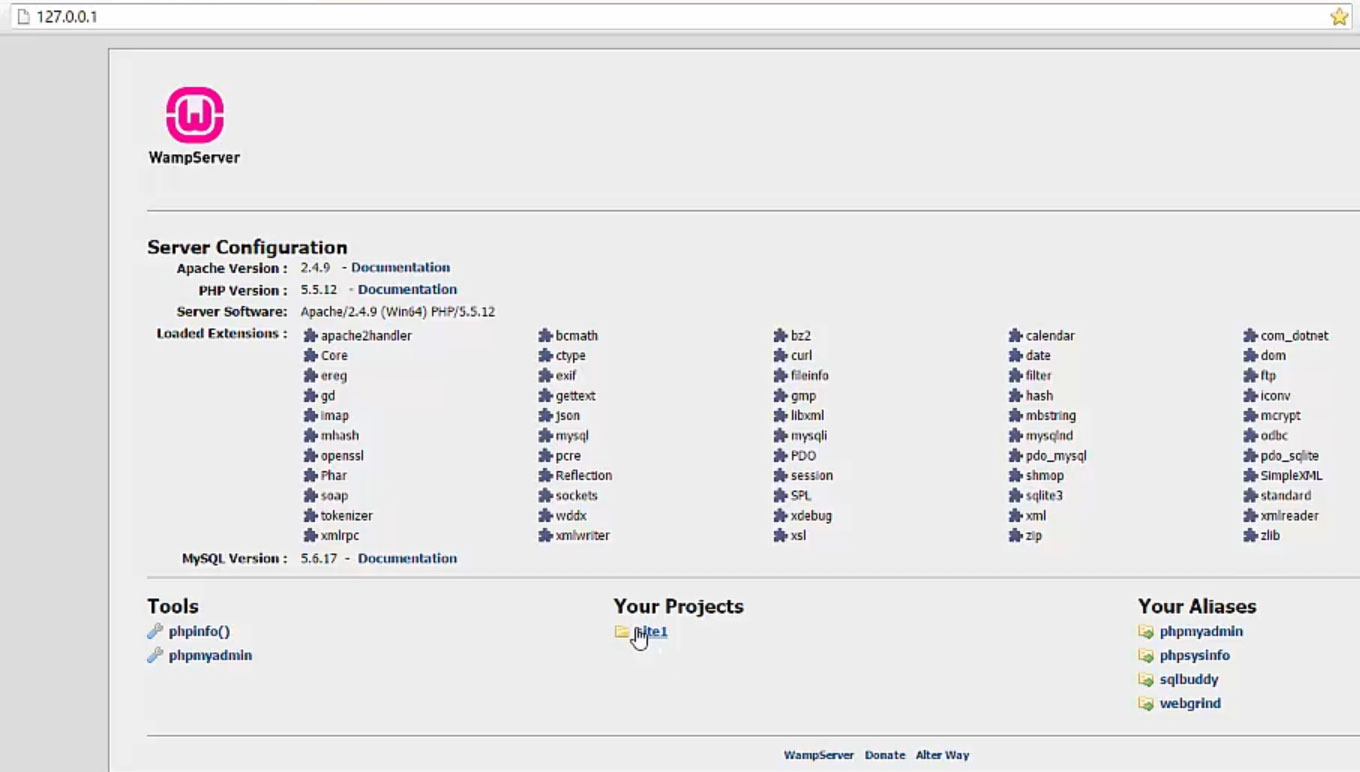Click the puzzle icon beside SimpleXML
Image resolution: width=1360 pixels, height=772 pixels.
tap(1250, 476)
